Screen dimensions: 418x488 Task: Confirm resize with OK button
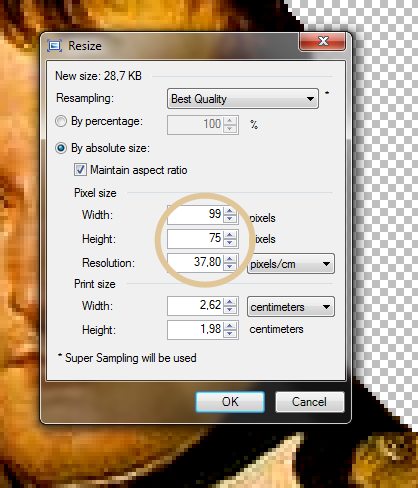point(230,402)
